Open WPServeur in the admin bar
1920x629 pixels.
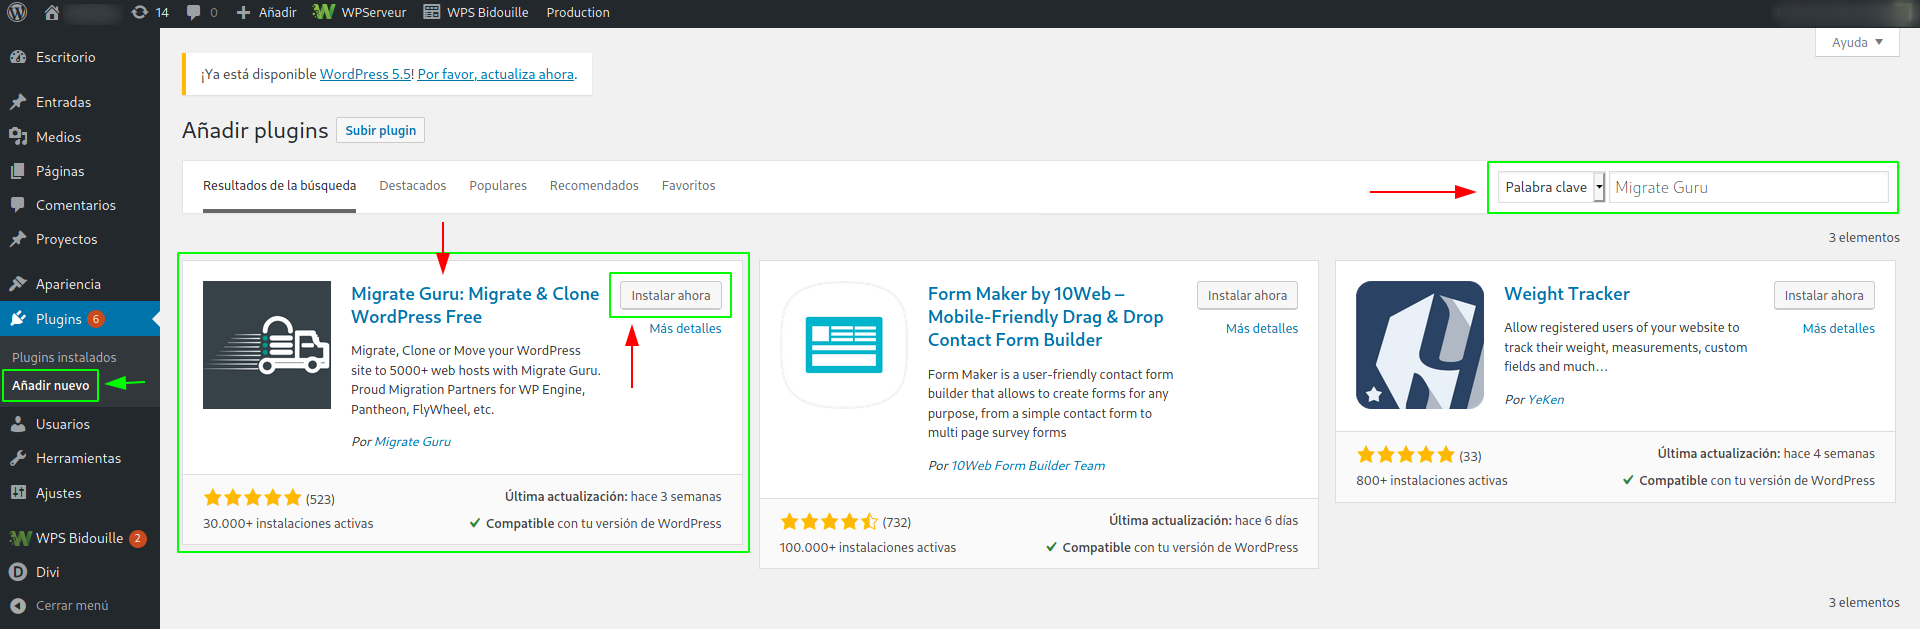tap(360, 13)
